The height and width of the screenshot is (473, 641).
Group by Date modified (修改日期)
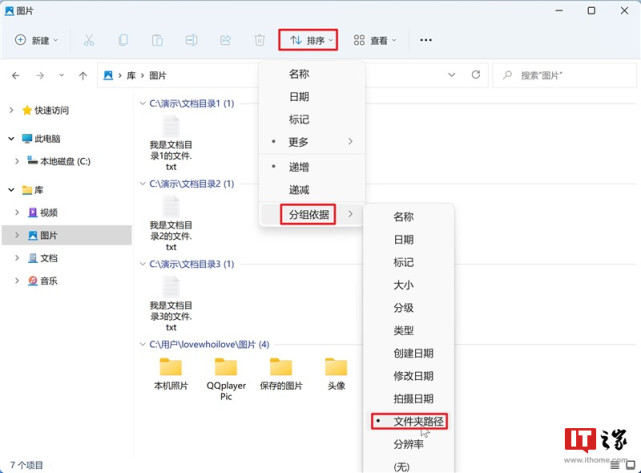408,376
